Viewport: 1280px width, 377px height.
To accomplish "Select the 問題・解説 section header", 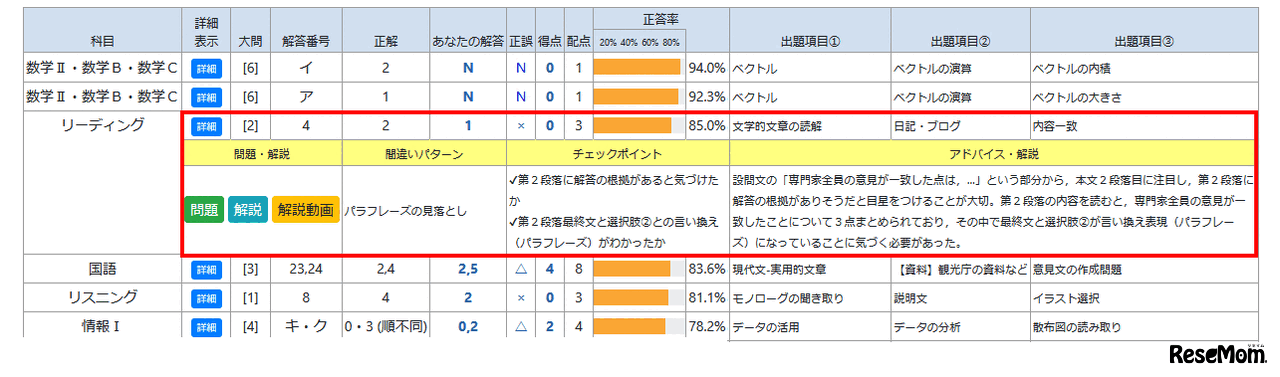I will pyautogui.click(x=262, y=154).
